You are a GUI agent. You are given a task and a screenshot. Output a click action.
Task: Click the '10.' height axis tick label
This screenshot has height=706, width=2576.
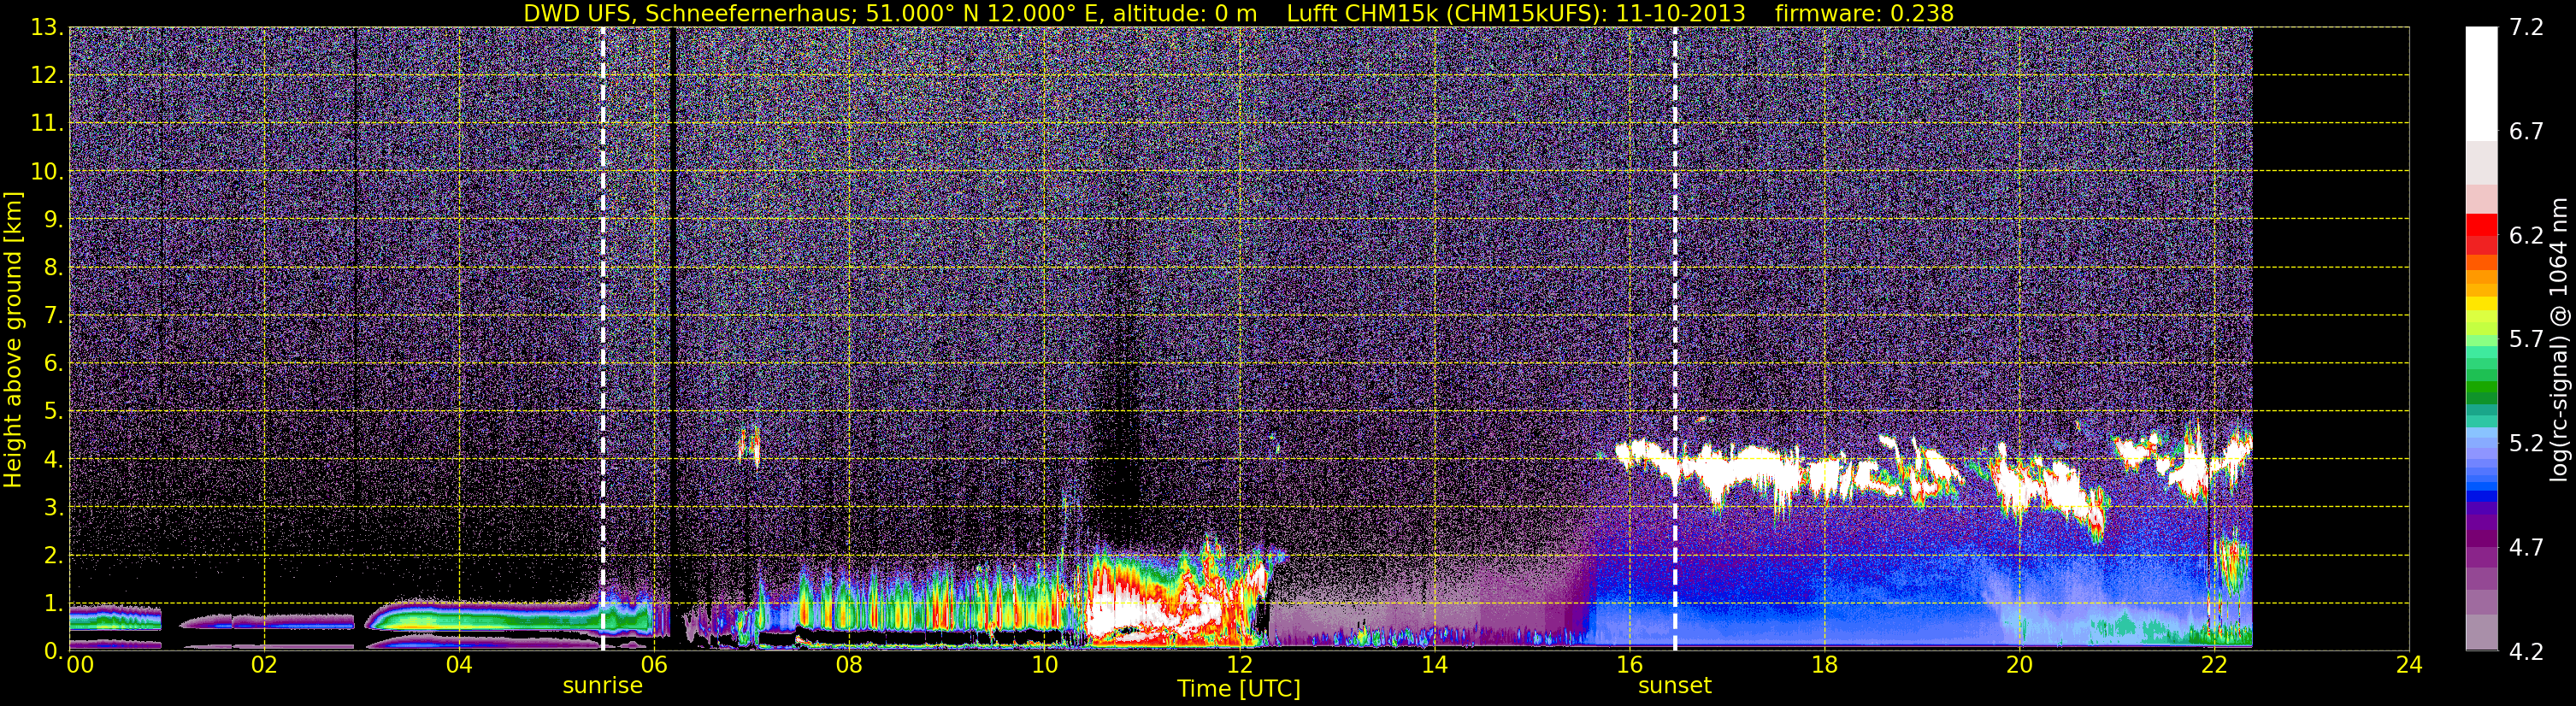(x=48, y=172)
